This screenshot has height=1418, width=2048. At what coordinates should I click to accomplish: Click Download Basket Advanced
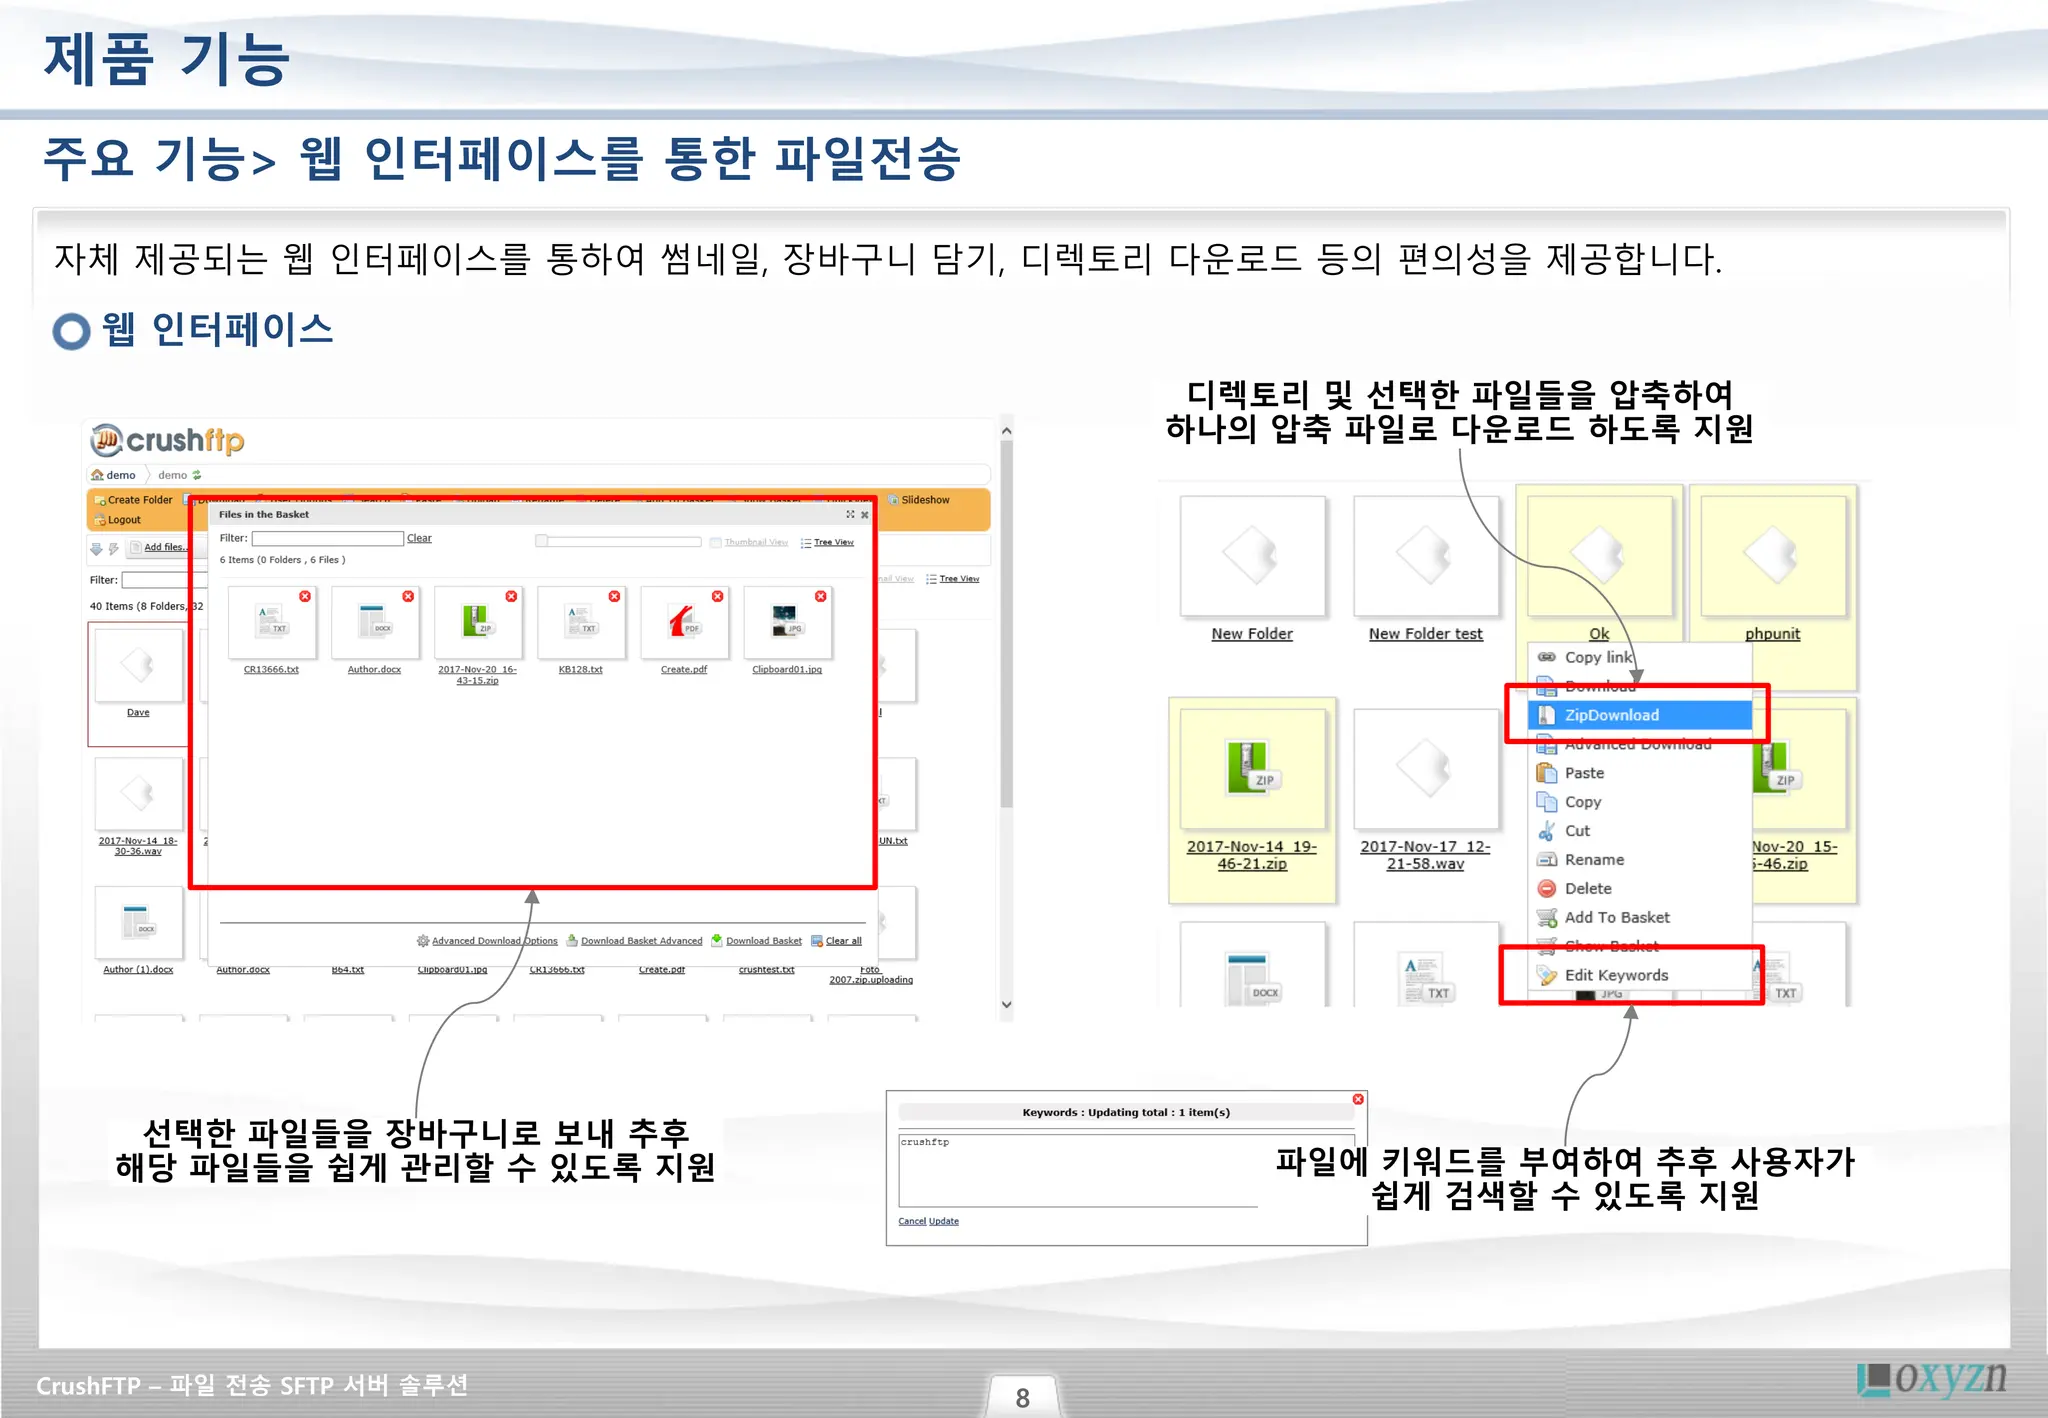(x=635, y=941)
